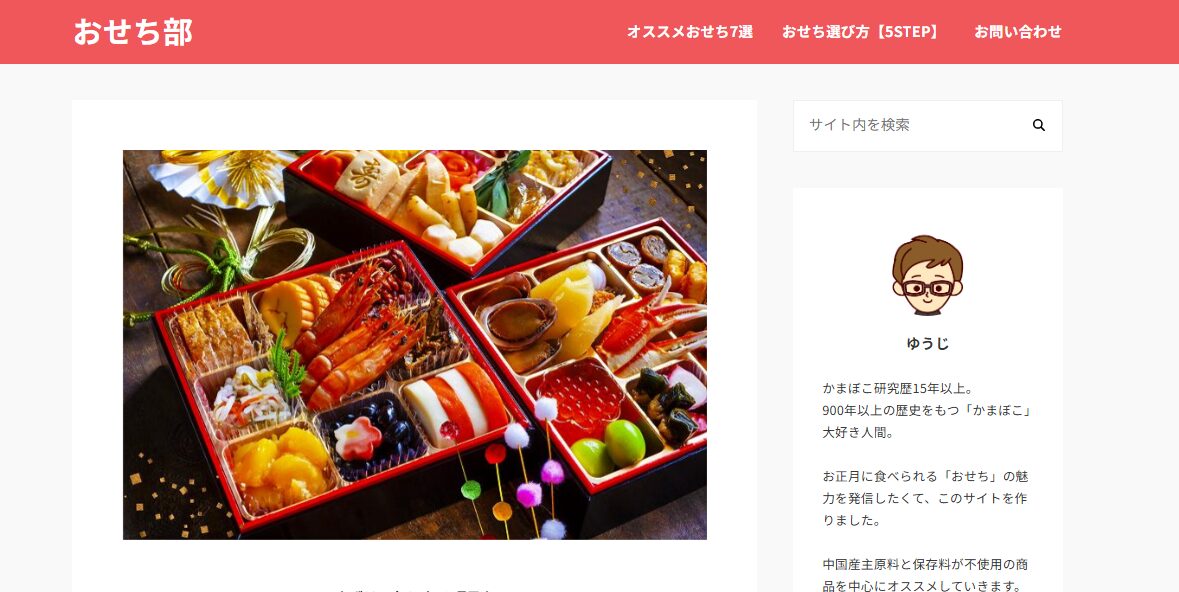Viewport: 1179px width, 592px height.
Task: Click the red shrimp in the osechi photo
Action: point(357,335)
